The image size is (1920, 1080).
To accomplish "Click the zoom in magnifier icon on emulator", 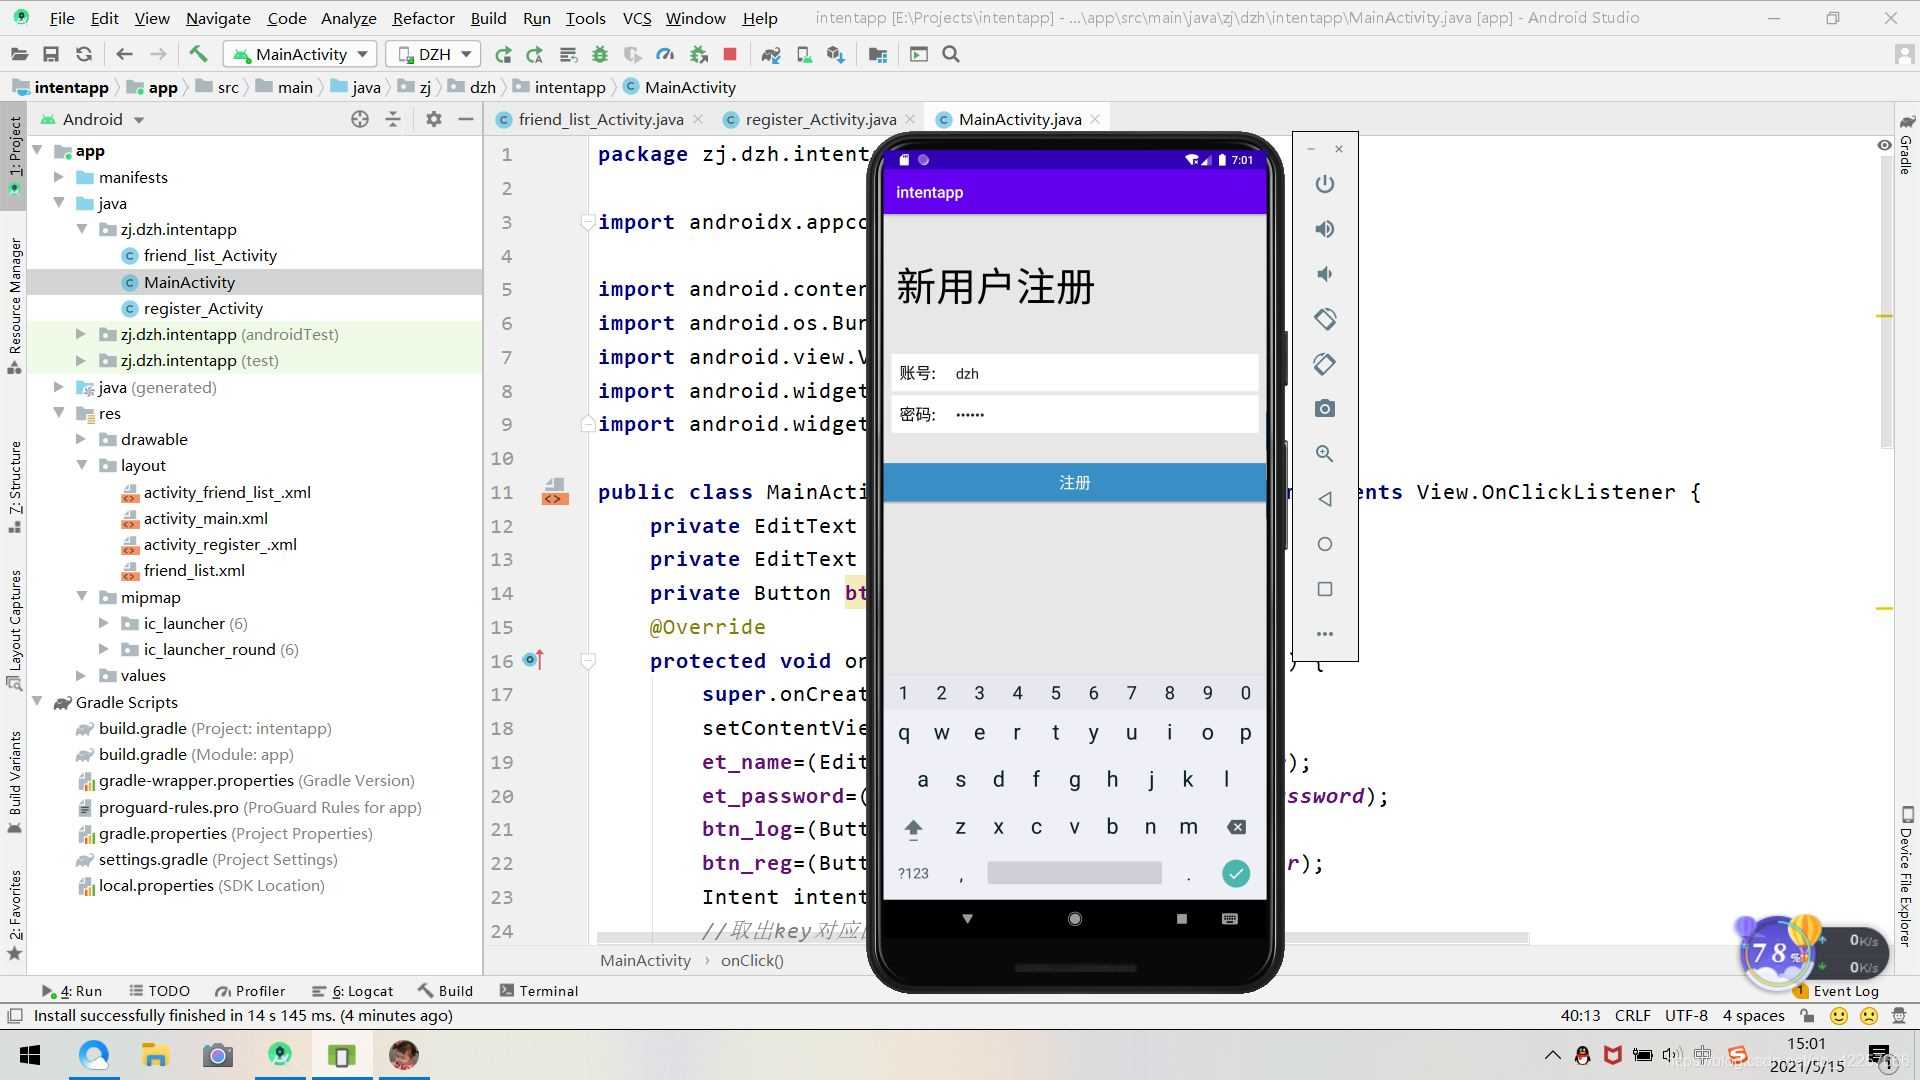I will [1324, 454].
